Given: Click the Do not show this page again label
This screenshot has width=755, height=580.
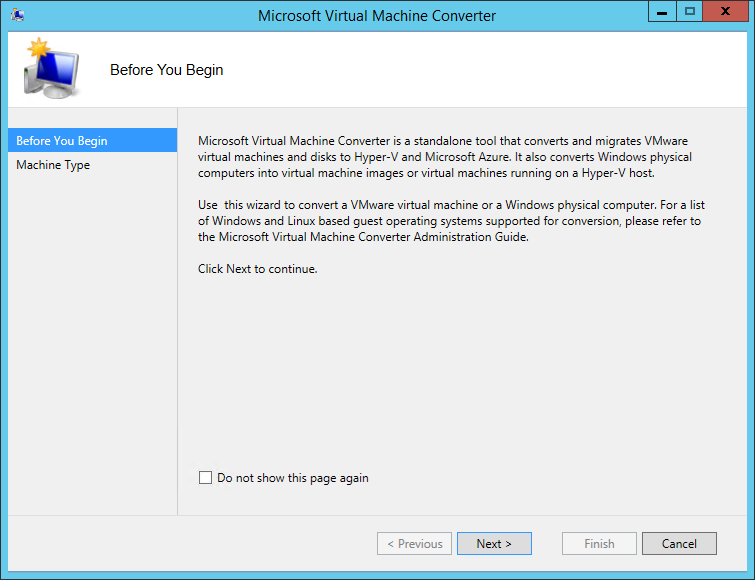Looking at the screenshot, I should tap(293, 478).
